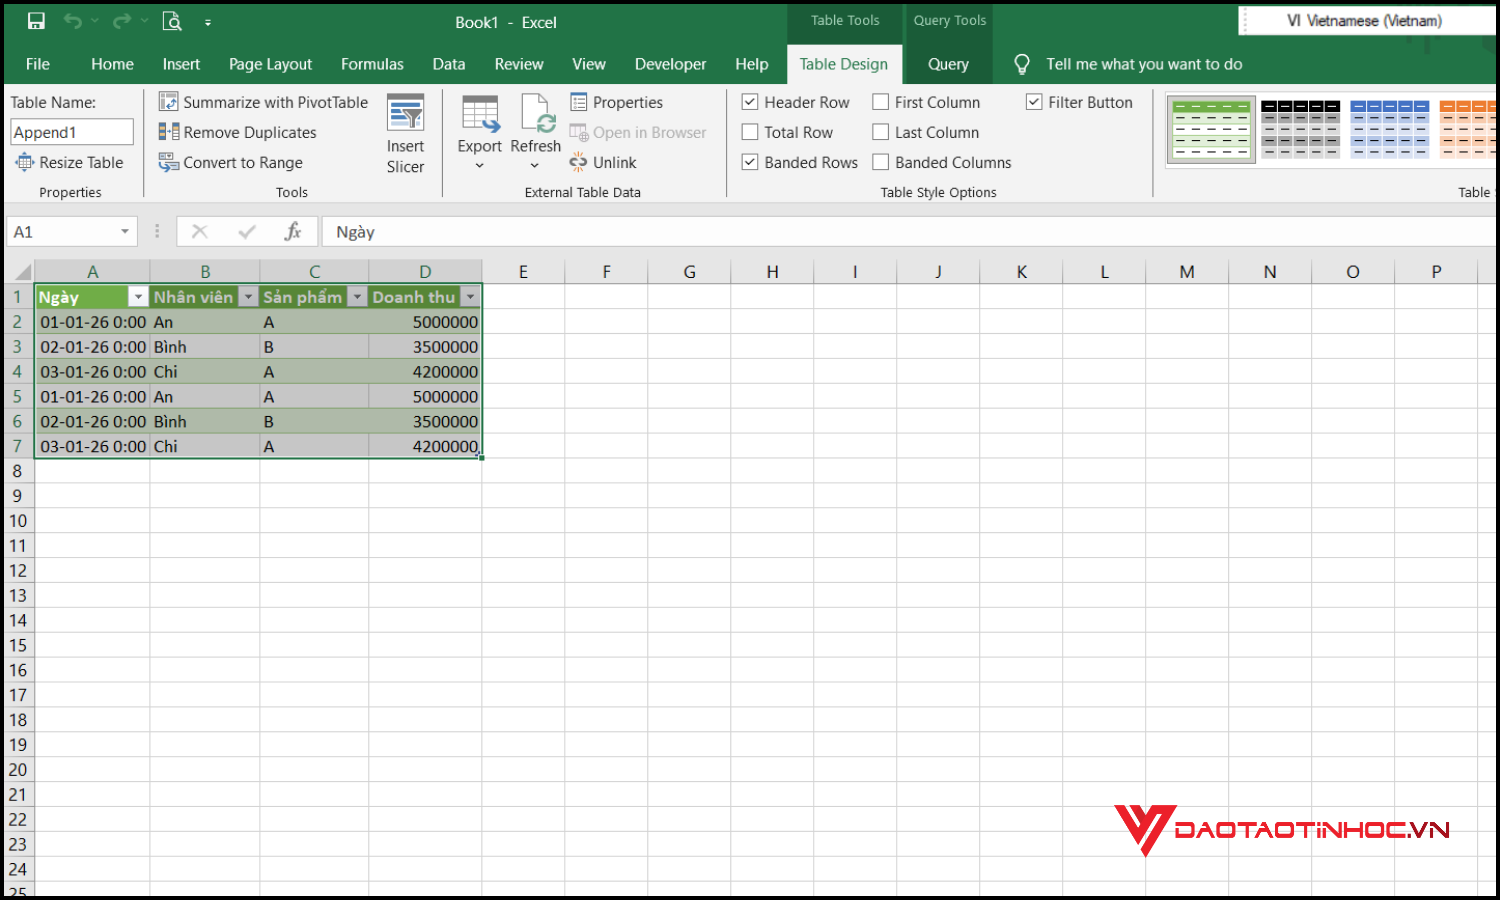The width and height of the screenshot is (1500, 900).
Task: Click the Save icon on Quick Access Toolbar
Action: (x=35, y=20)
